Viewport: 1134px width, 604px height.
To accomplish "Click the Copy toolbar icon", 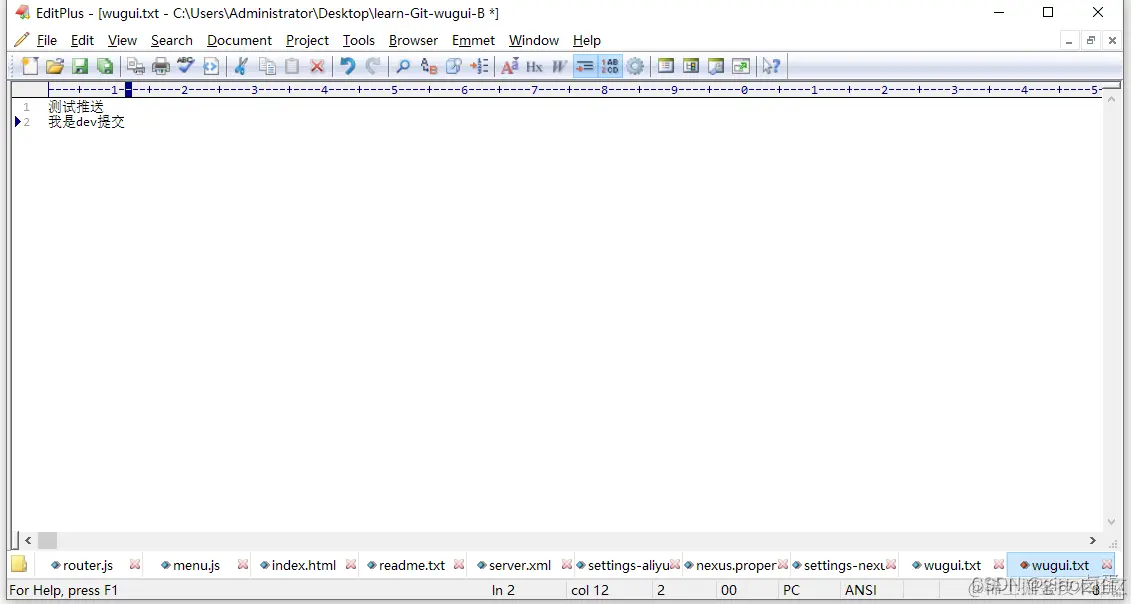I will [267, 67].
